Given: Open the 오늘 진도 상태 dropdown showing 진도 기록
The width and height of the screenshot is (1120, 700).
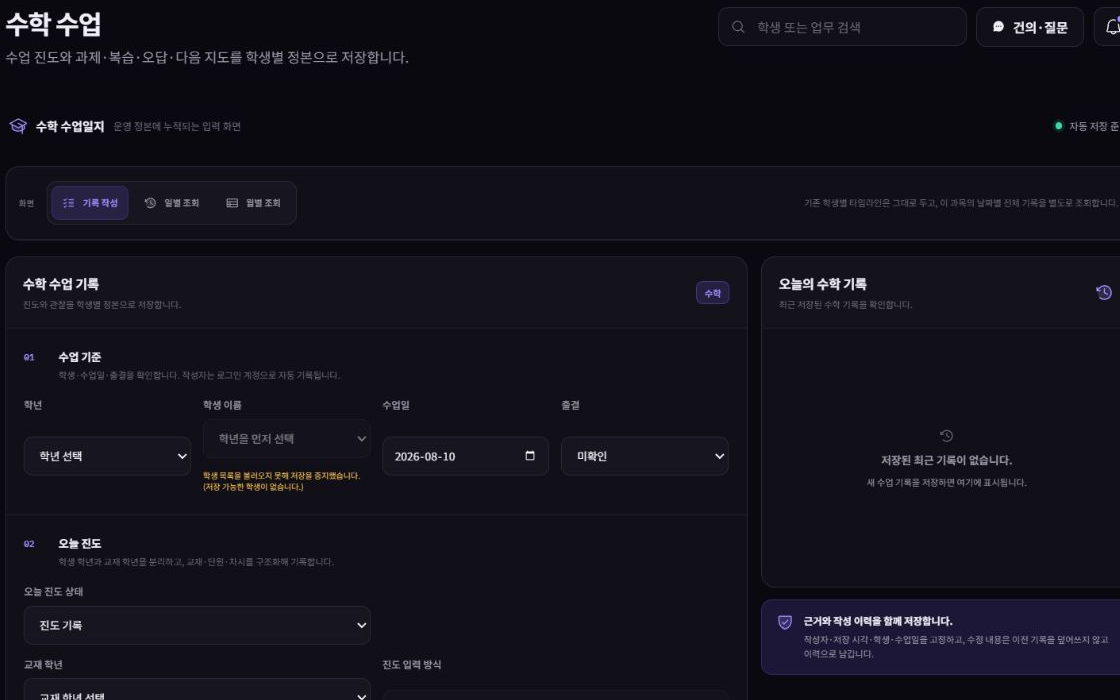Looking at the screenshot, I should click(197, 625).
